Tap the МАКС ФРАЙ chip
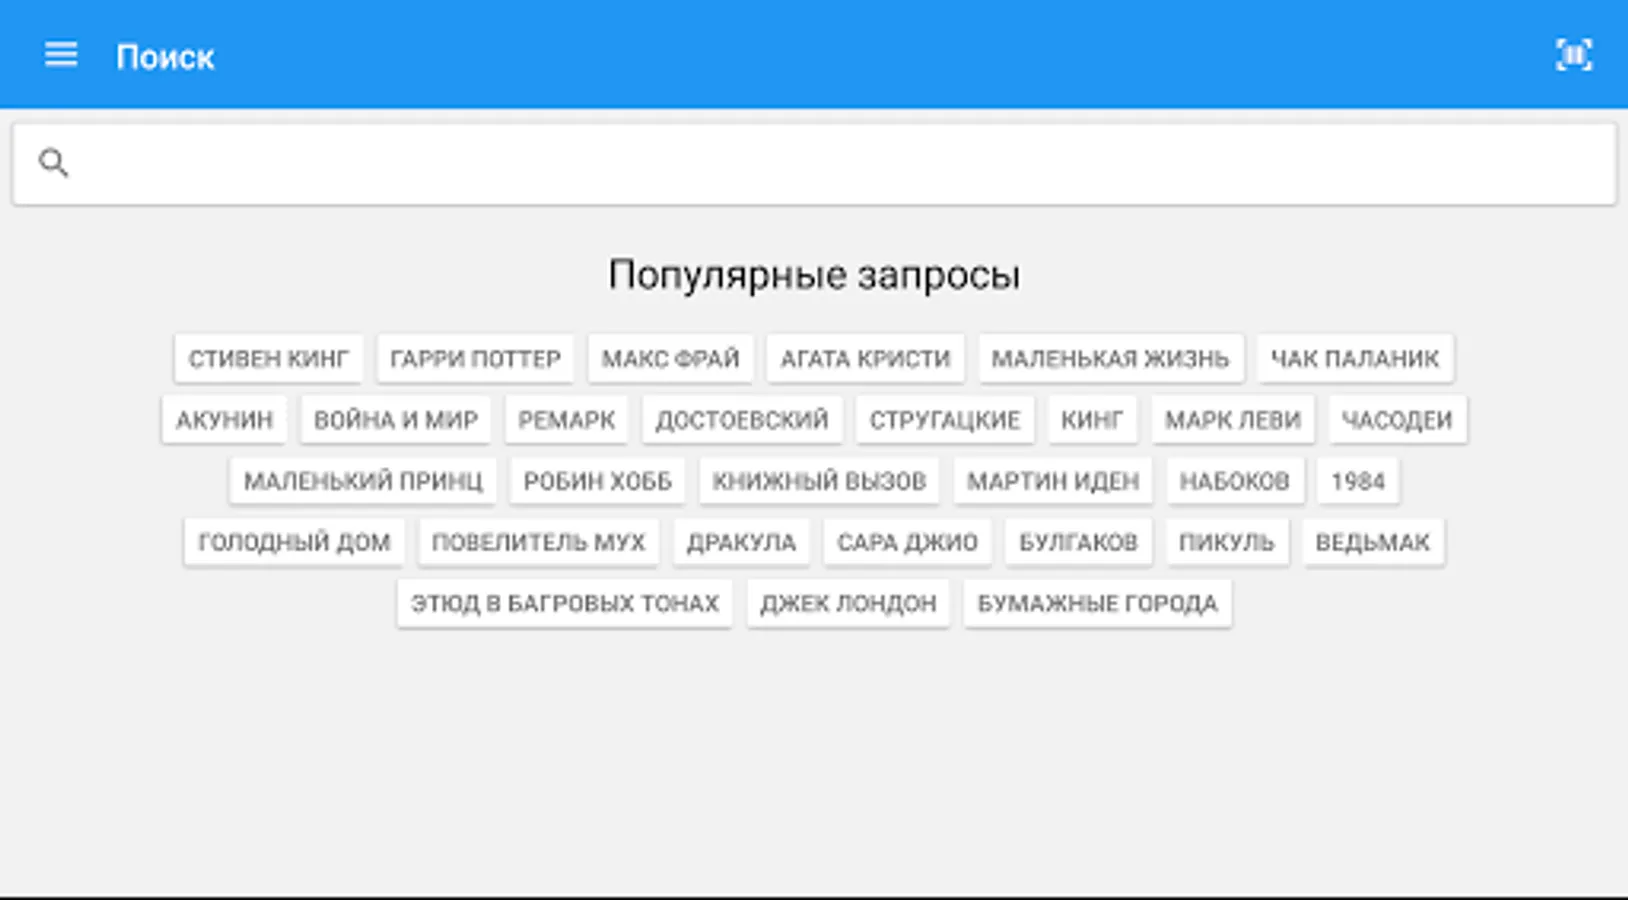This screenshot has height=900, width=1628. tap(670, 358)
